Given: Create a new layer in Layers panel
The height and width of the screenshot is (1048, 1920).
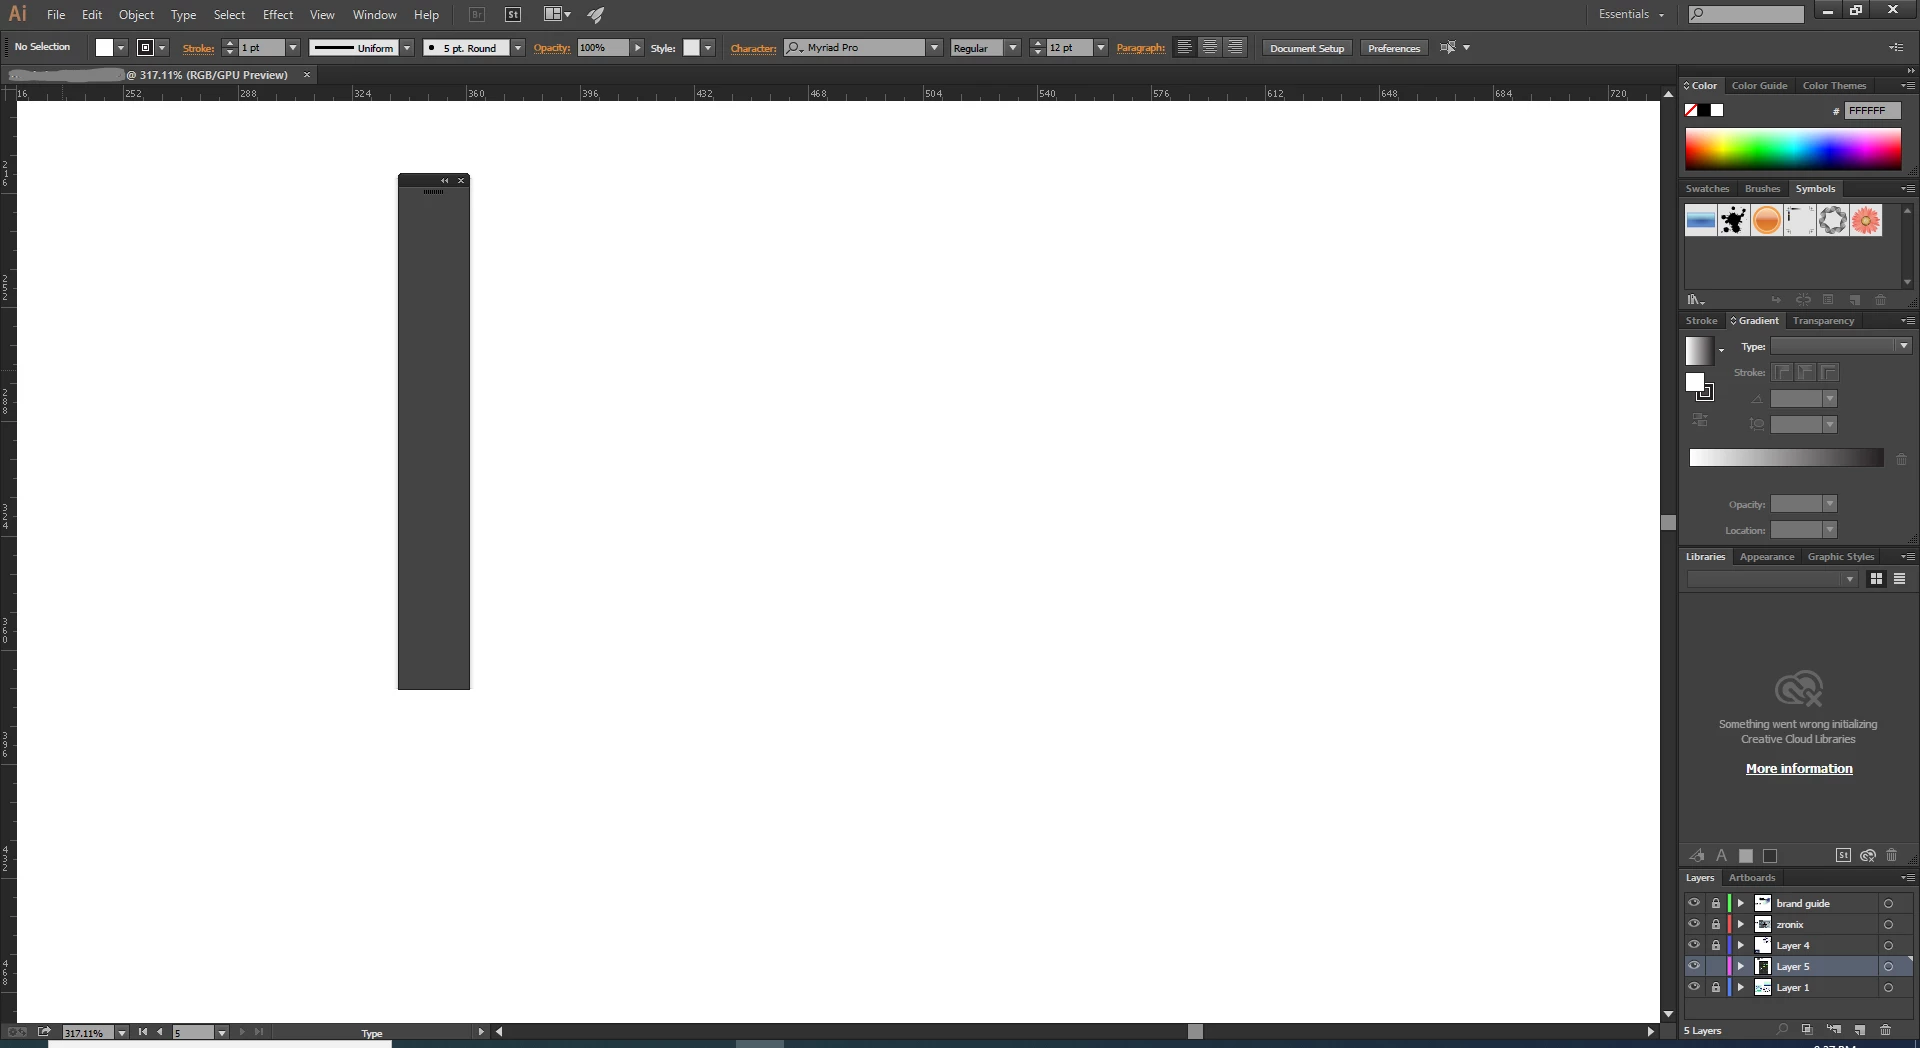Looking at the screenshot, I should pos(1860,1030).
